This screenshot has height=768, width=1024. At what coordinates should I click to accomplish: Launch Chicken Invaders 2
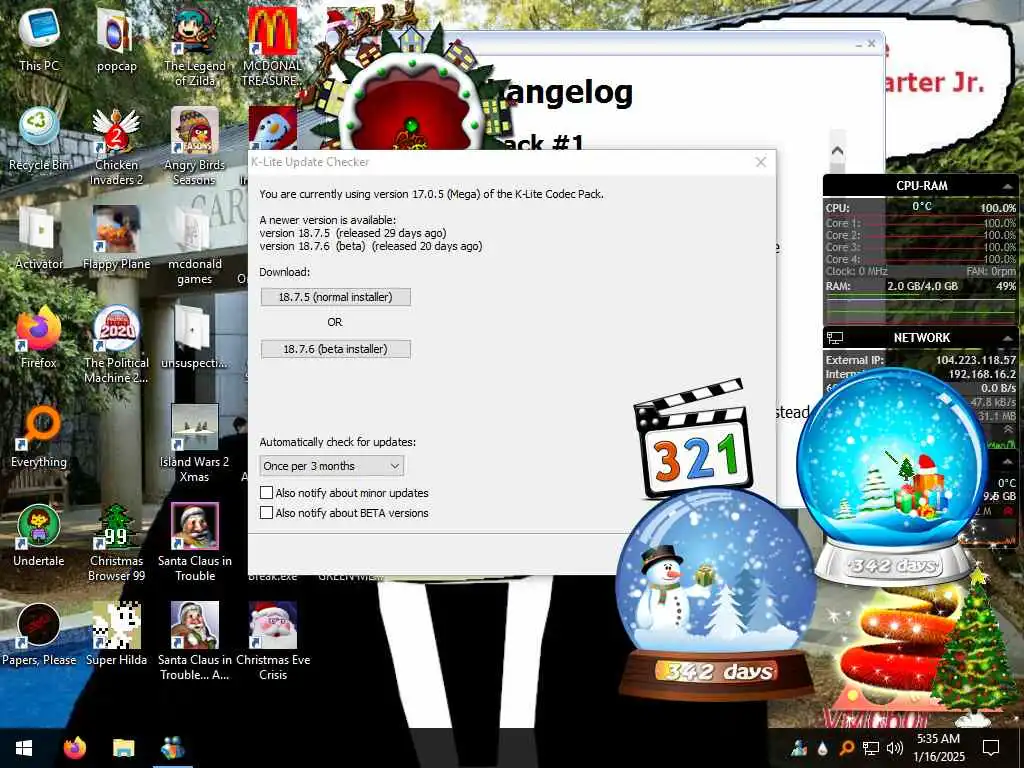[x=116, y=146]
